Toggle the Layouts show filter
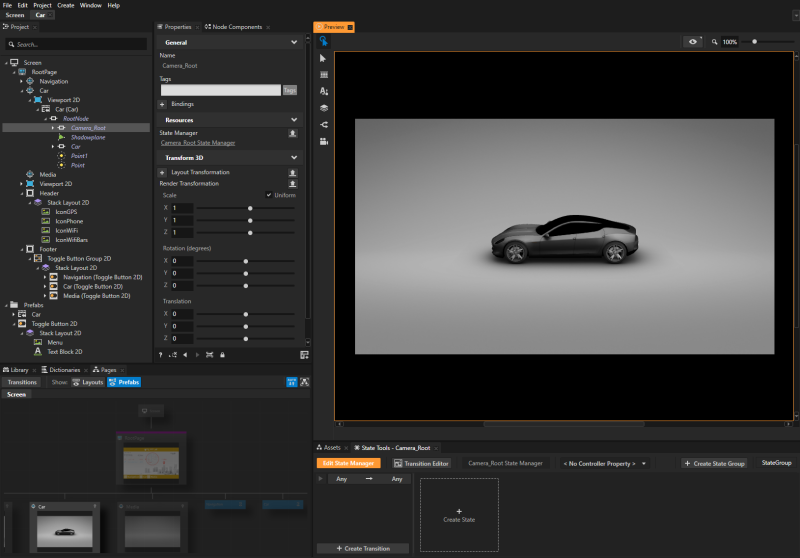Screen dimensions: 800x558 [x=90, y=382]
